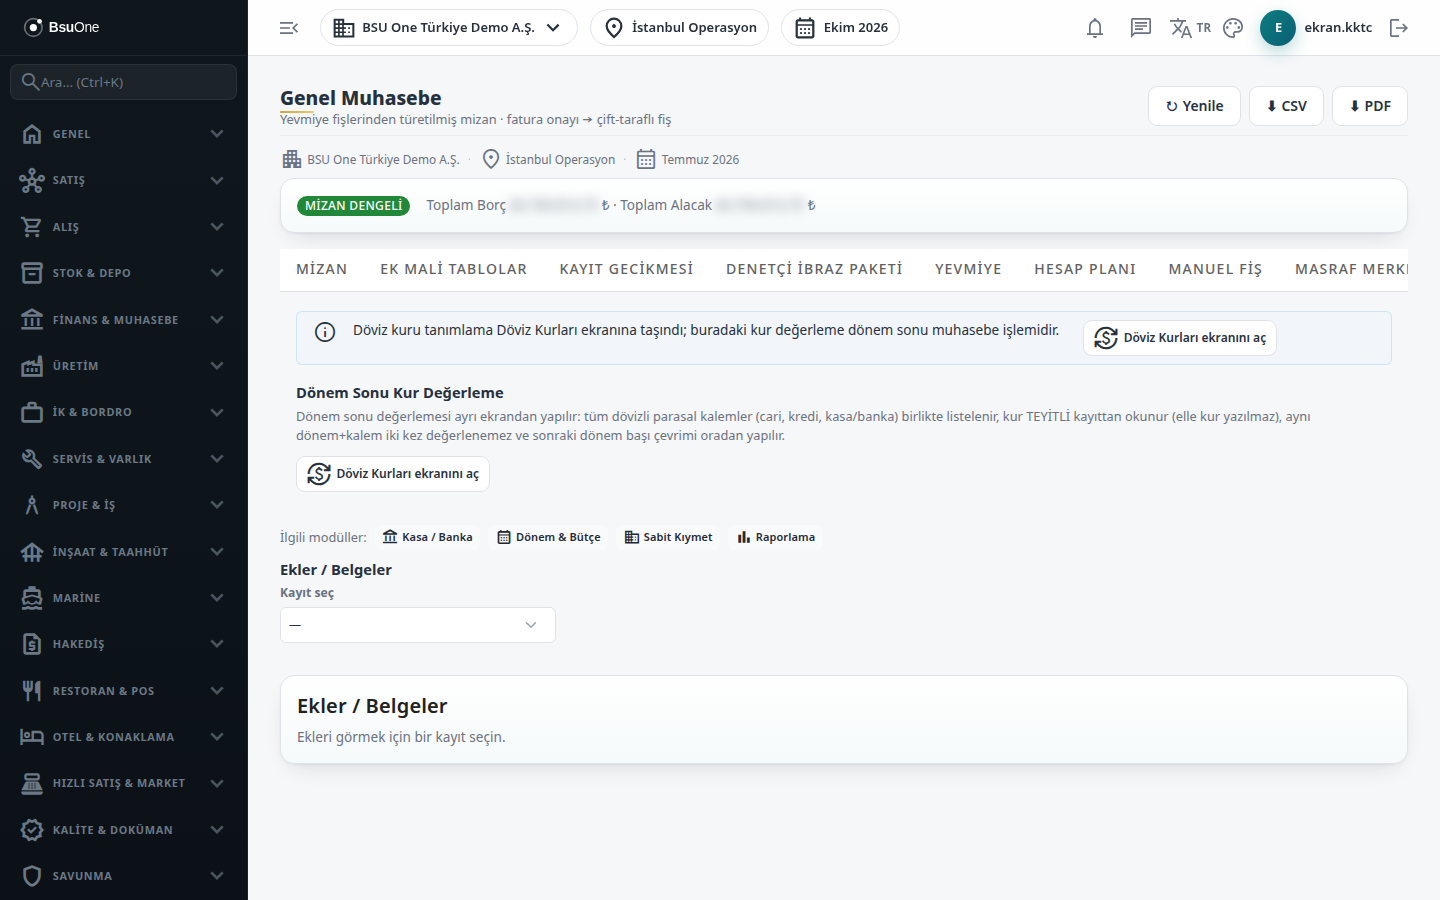
Task: Click Döviz Kurları ekranını aç in the info banner
Action: (1180, 338)
